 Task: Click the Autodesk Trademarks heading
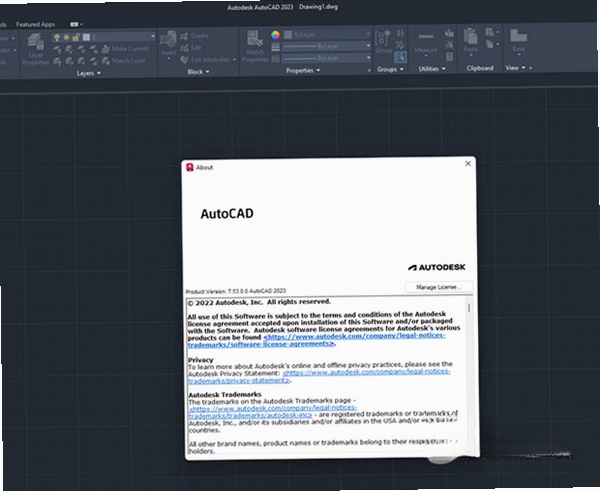click(x=225, y=394)
